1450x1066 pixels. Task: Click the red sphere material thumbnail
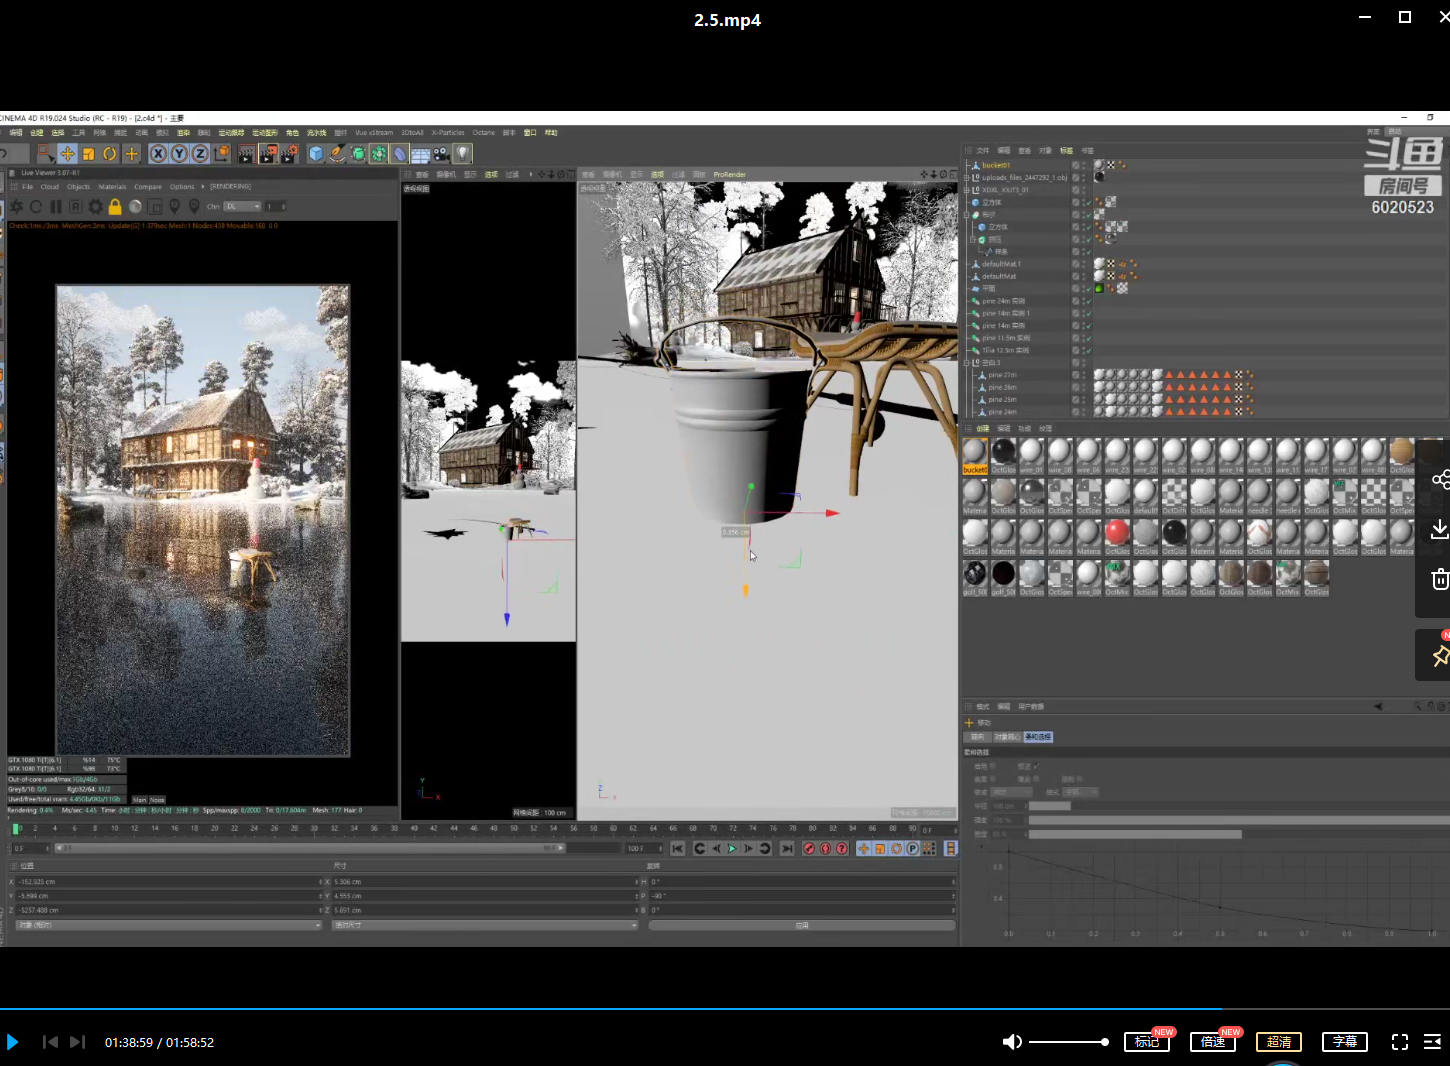pos(1117,532)
